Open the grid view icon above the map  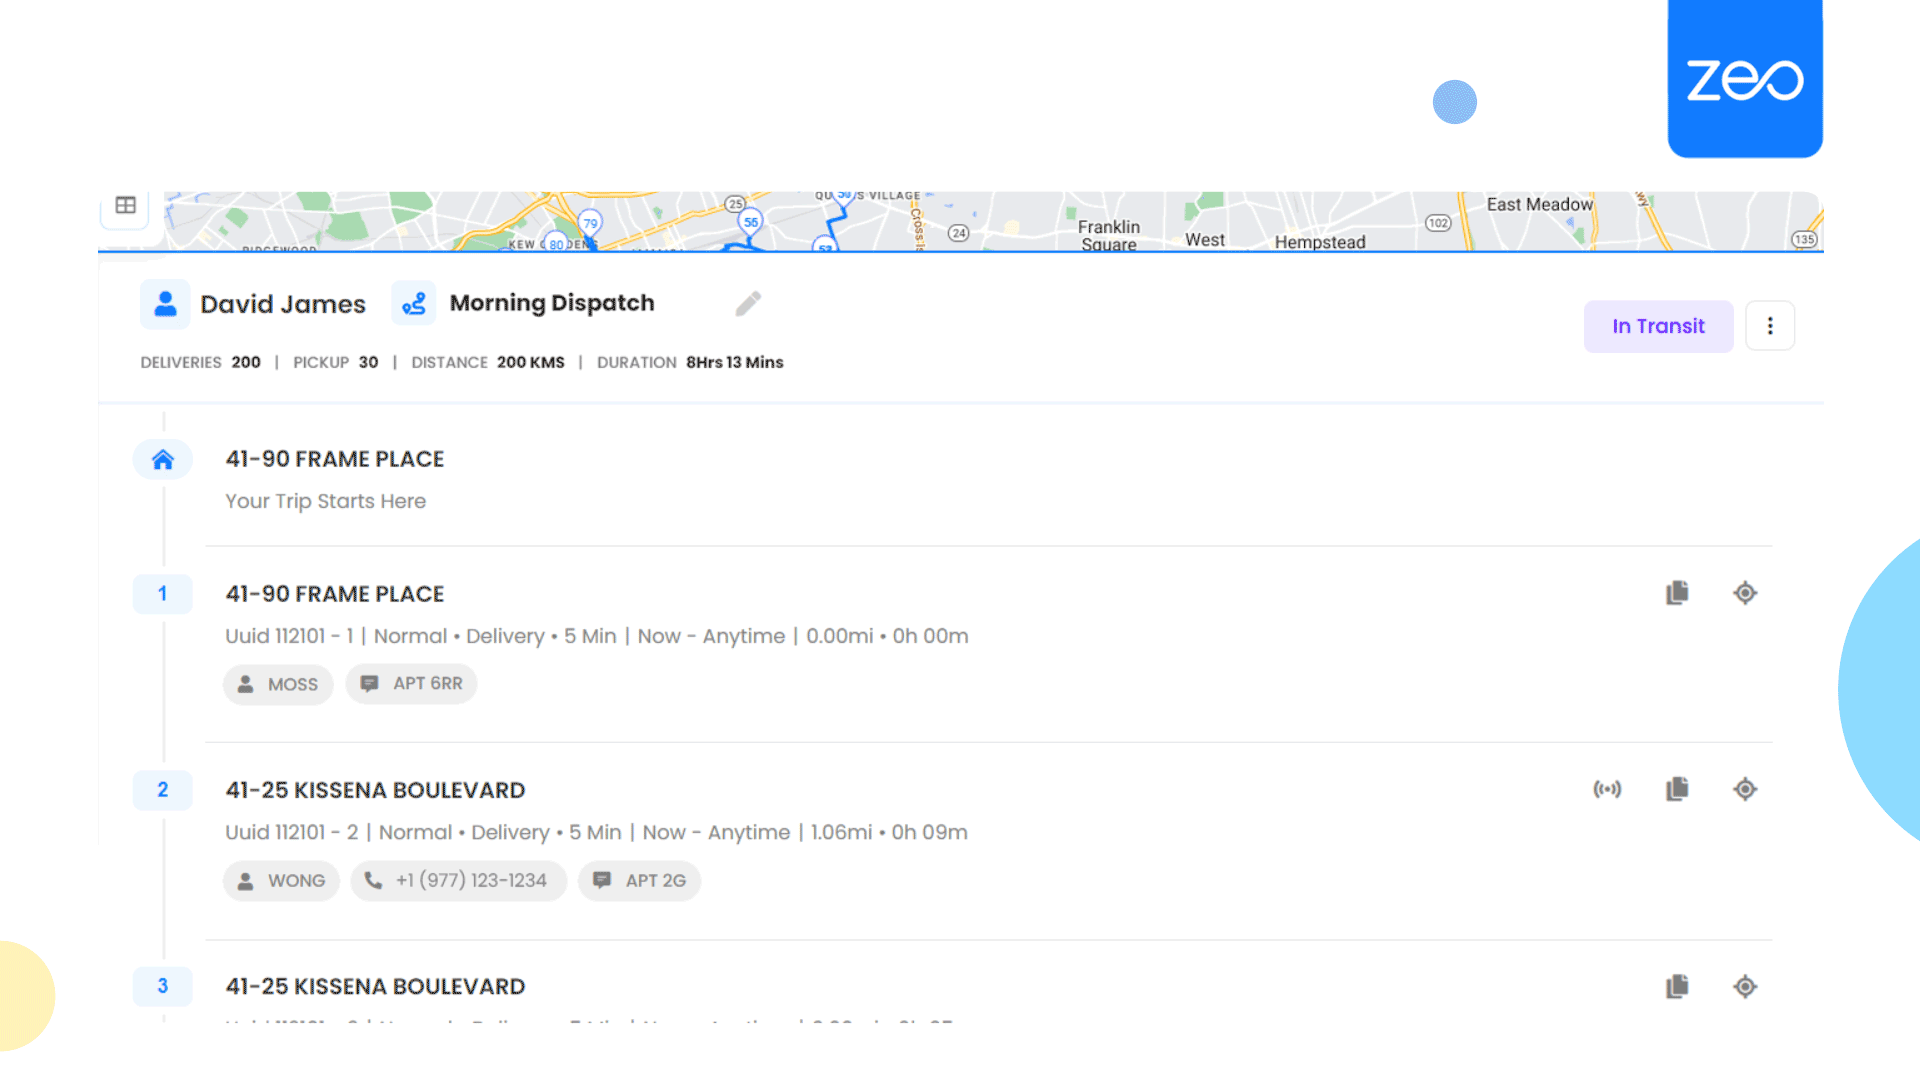coord(126,207)
